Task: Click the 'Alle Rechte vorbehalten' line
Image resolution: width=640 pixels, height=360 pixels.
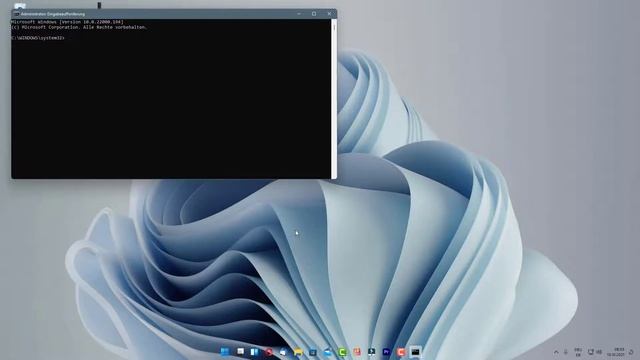Action: click(x=80, y=27)
